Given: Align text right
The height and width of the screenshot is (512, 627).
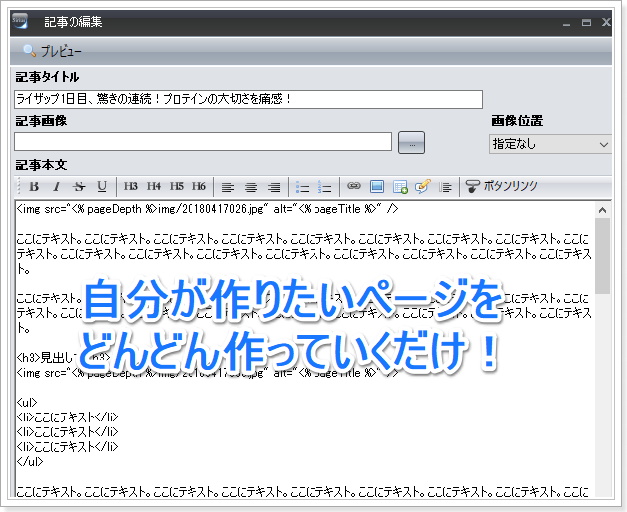Looking at the screenshot, I should pos(274,187).
